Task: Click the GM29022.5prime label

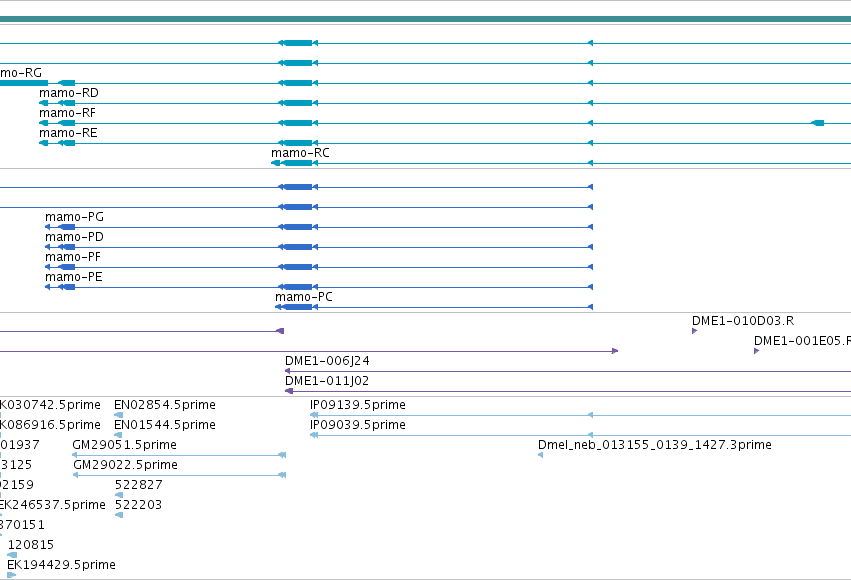Action: pyautogui.click(x=125, y=465)
